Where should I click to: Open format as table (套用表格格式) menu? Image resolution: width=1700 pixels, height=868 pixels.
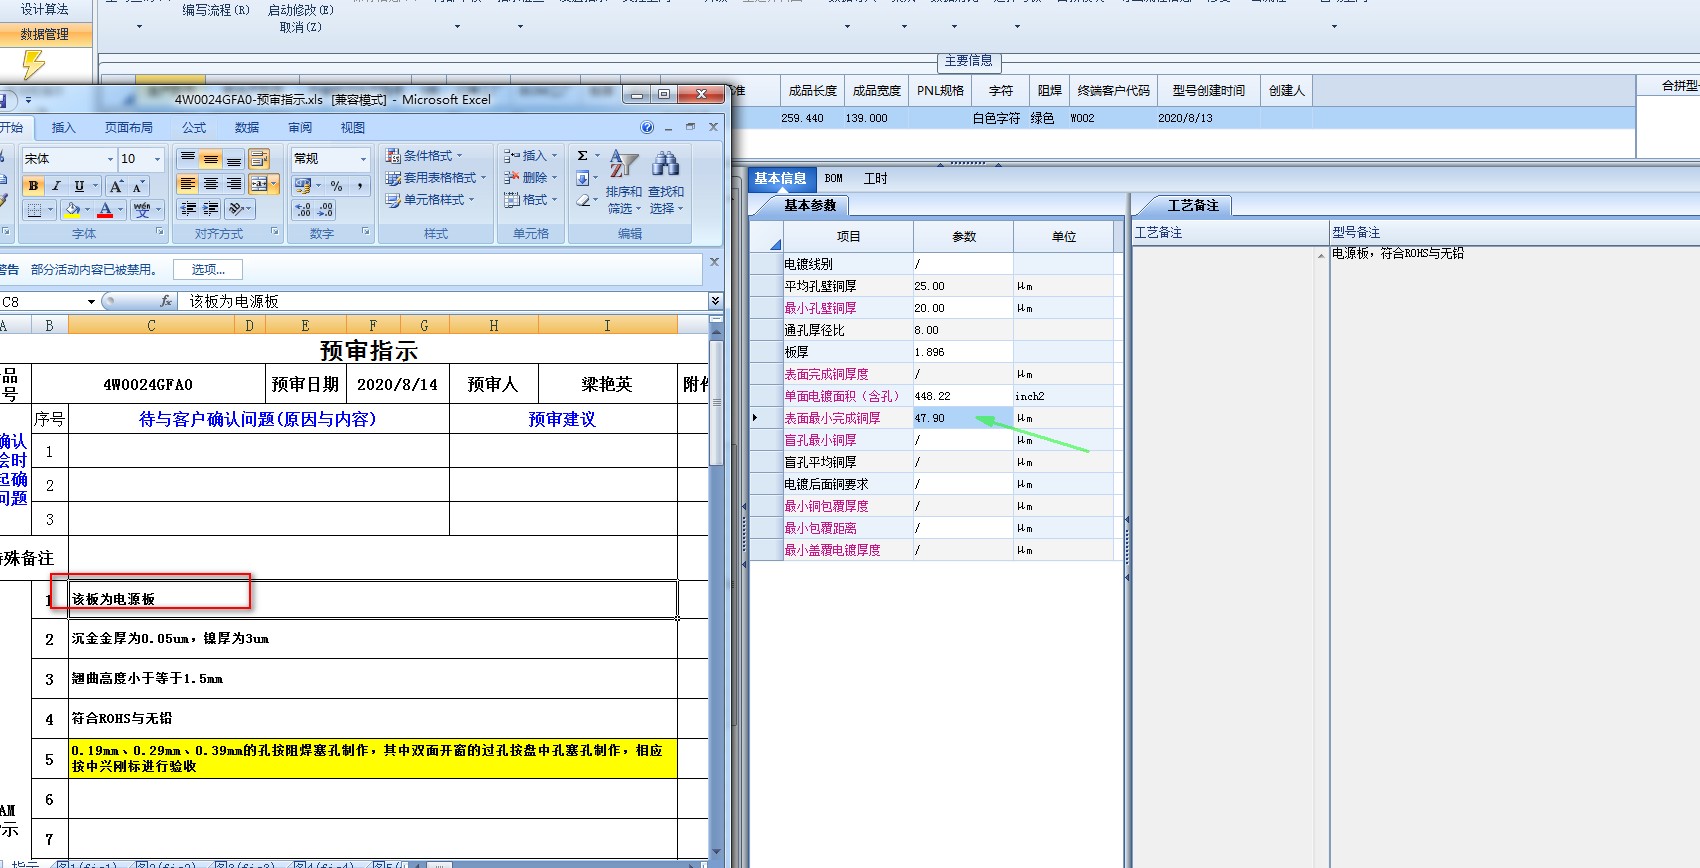click(x=436, y=178)
